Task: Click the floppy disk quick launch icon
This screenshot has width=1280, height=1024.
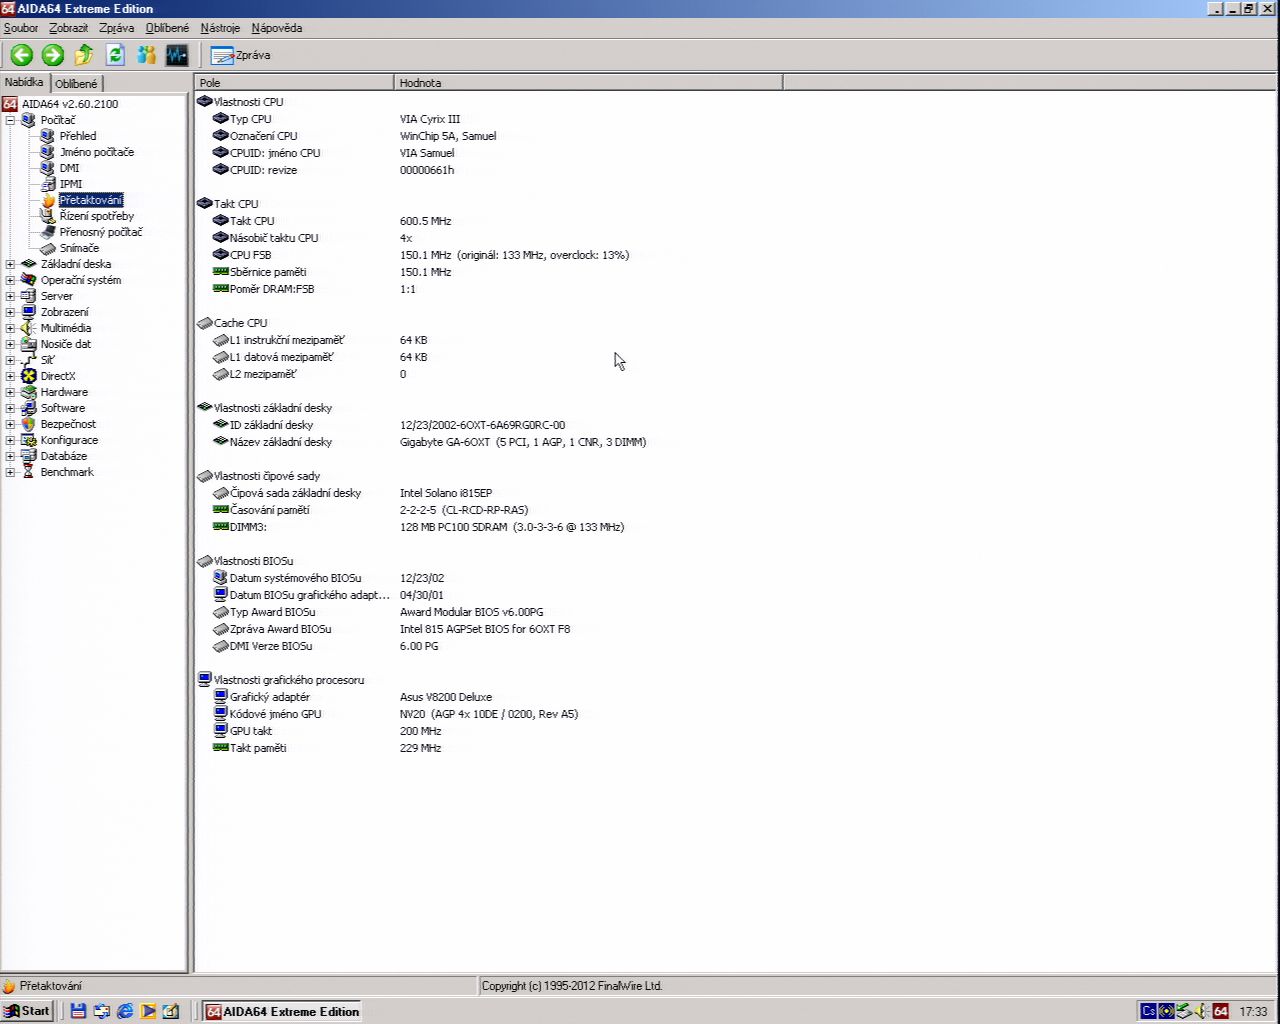Action: click(x=78, y=1011)
